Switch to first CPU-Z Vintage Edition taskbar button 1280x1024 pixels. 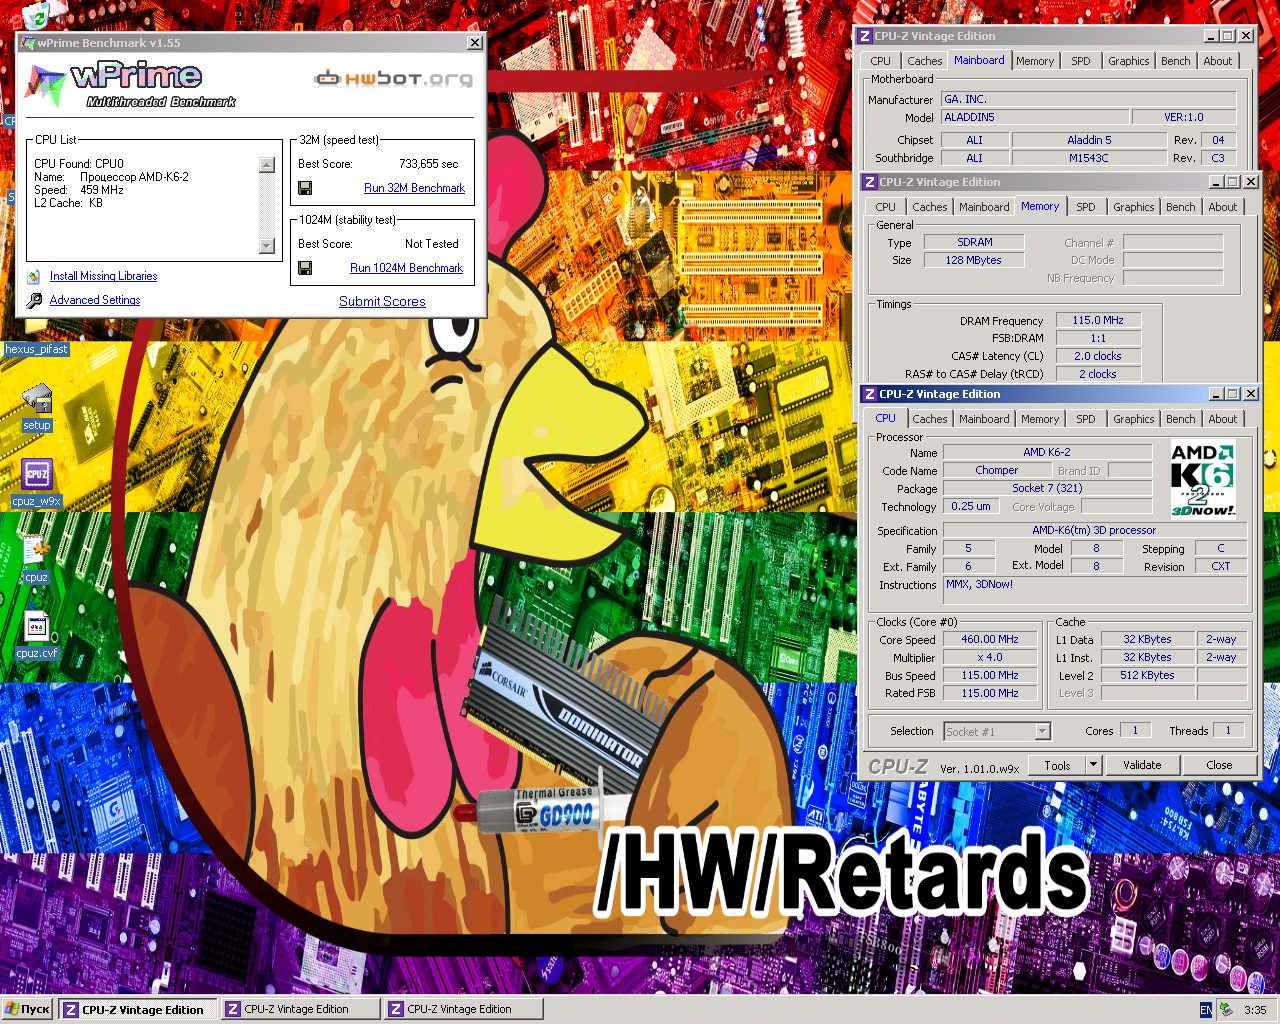[138, 1010]
